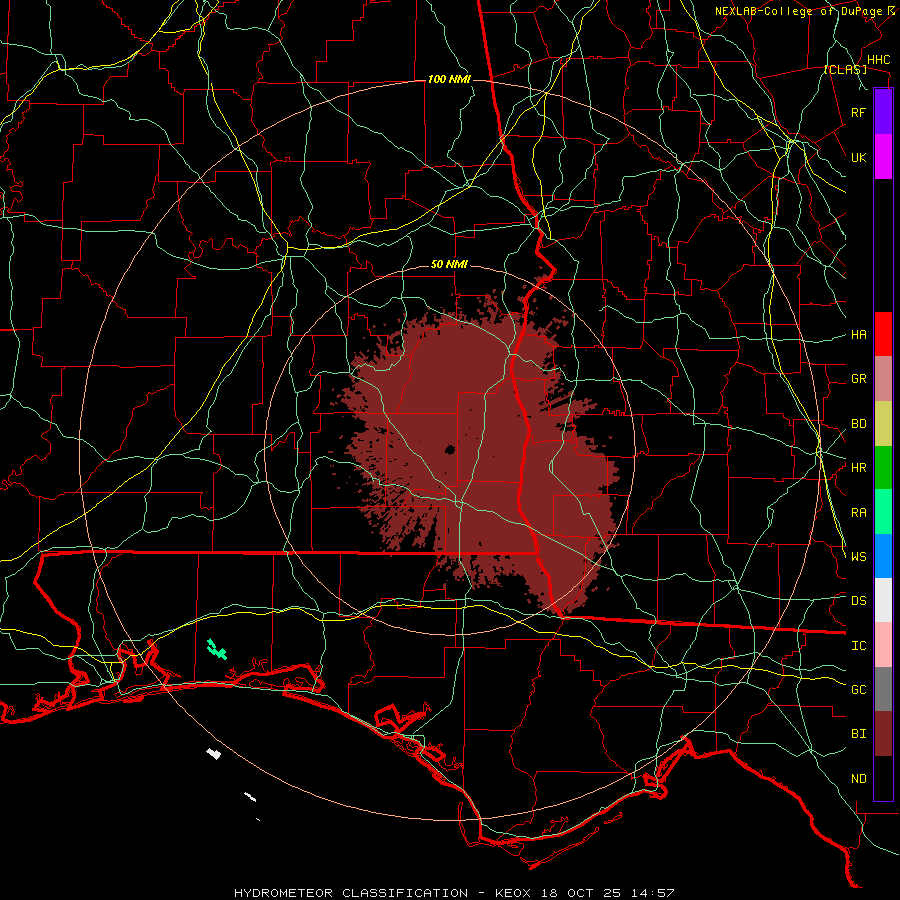
Task: Click the UK legend label
Action: [x=859, y=157]
